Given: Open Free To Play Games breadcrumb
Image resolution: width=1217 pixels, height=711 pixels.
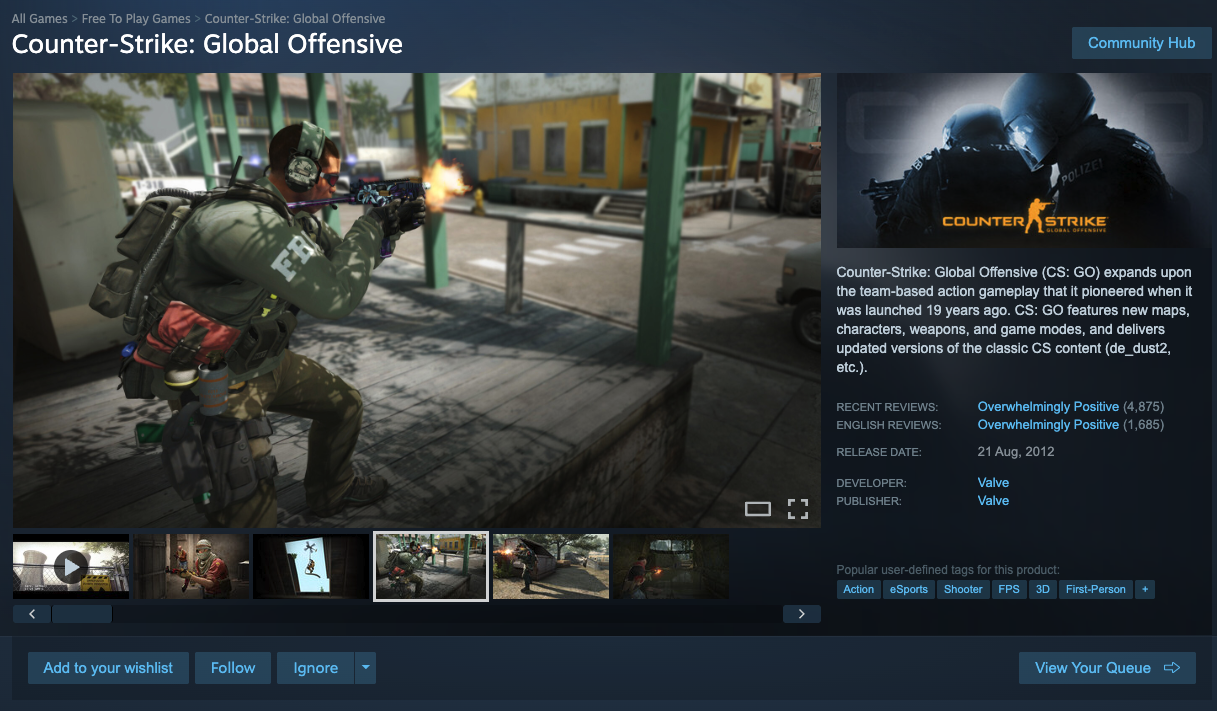Looking at the screenshot, I should tap(136, 19).
